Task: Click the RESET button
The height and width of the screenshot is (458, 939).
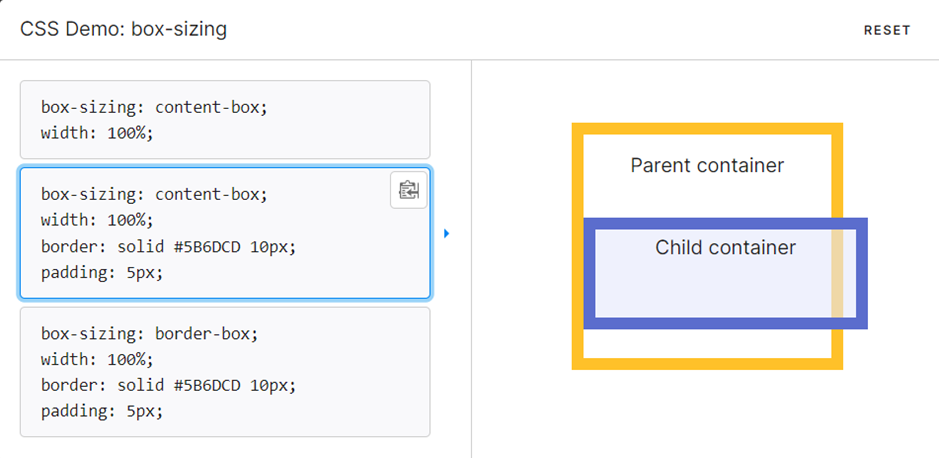Action: click(x=887, y=30)
